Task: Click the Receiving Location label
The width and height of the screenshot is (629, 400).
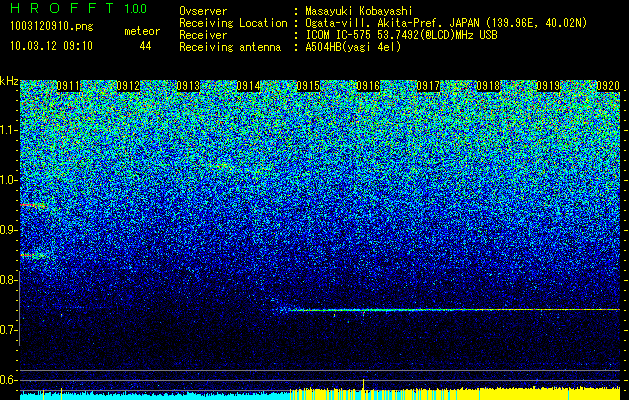Action: [x=233, y=23]
